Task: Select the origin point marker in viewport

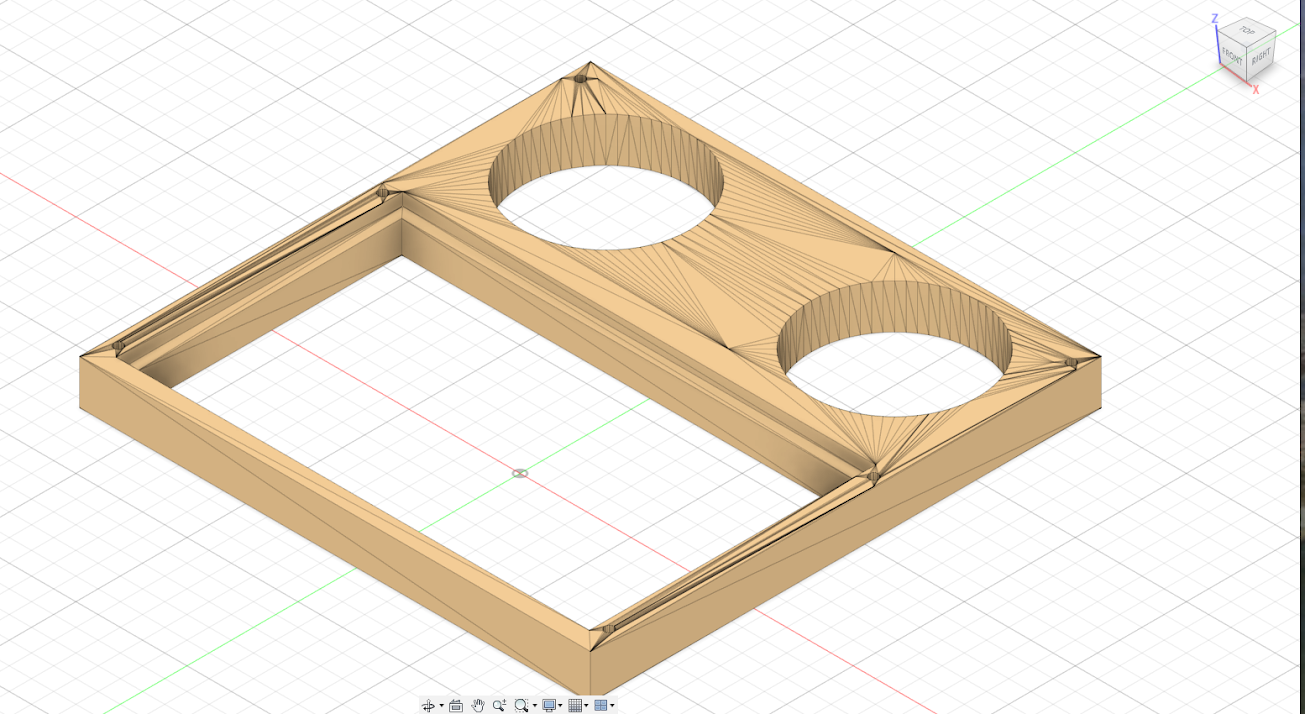Action: (x=520, y=473)
